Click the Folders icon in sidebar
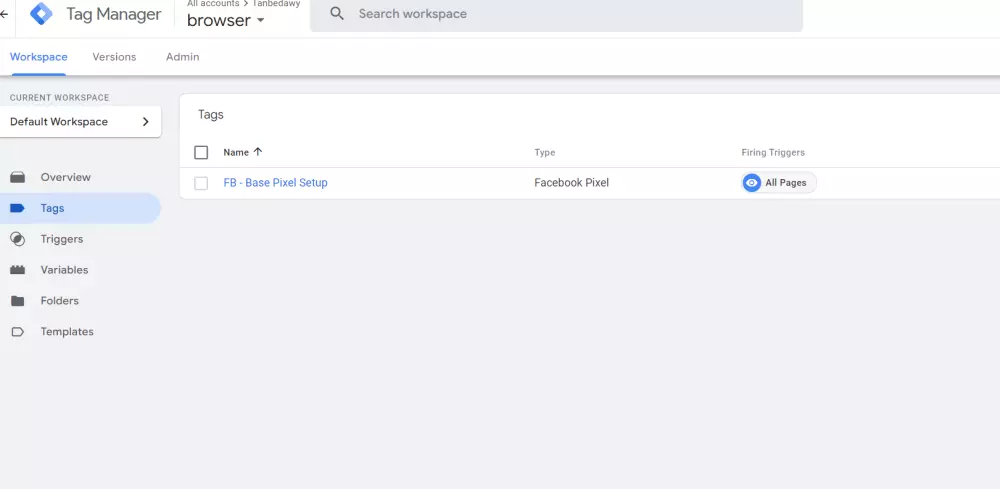Image resolution: width=1000 pixels, height=489 pixels. 18,301
